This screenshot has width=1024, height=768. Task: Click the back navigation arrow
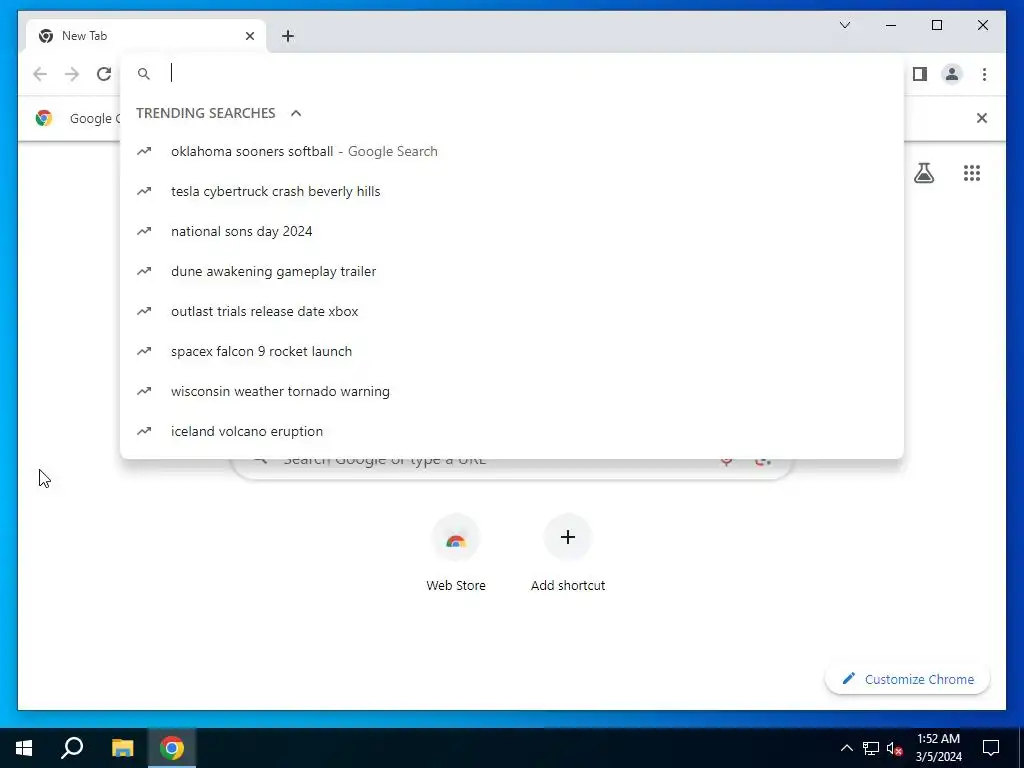[x=40, y=74]
